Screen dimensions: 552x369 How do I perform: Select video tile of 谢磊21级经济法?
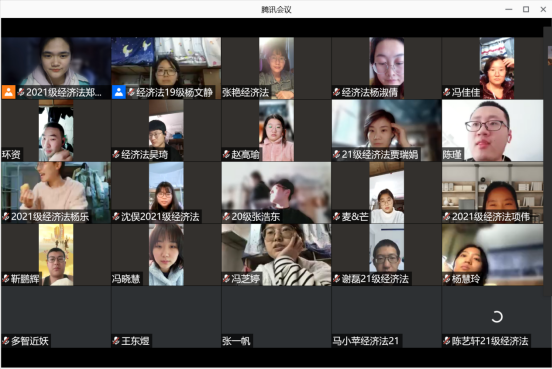click(x=387, y=255)
